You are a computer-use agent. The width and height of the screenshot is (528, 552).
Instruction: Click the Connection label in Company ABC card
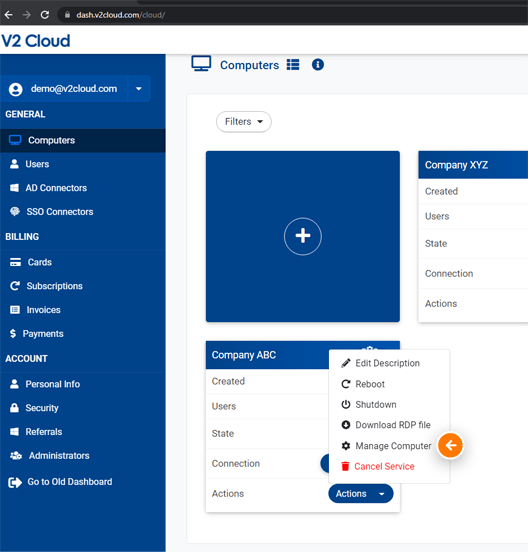(x=236, y=464)
